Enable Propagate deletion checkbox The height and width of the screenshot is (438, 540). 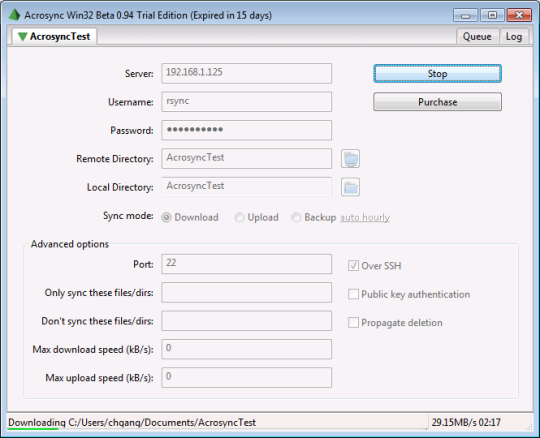coord(353,323)
